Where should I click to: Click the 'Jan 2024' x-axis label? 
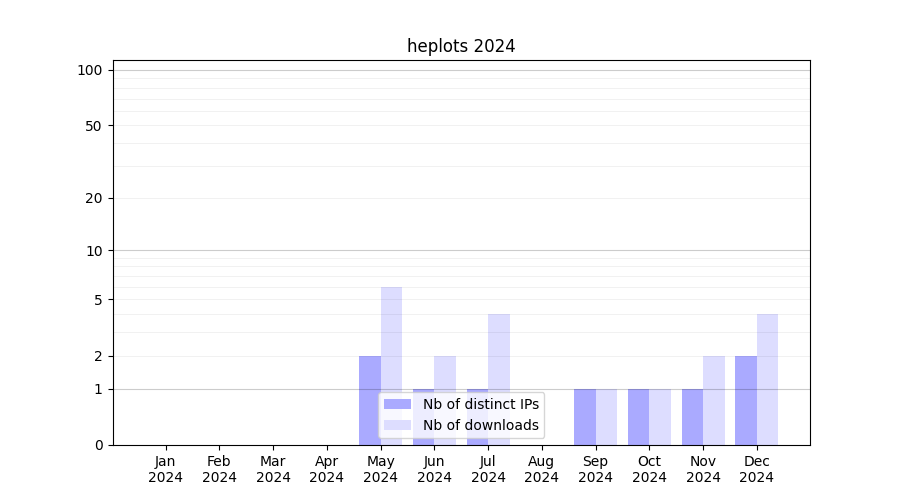166,469
